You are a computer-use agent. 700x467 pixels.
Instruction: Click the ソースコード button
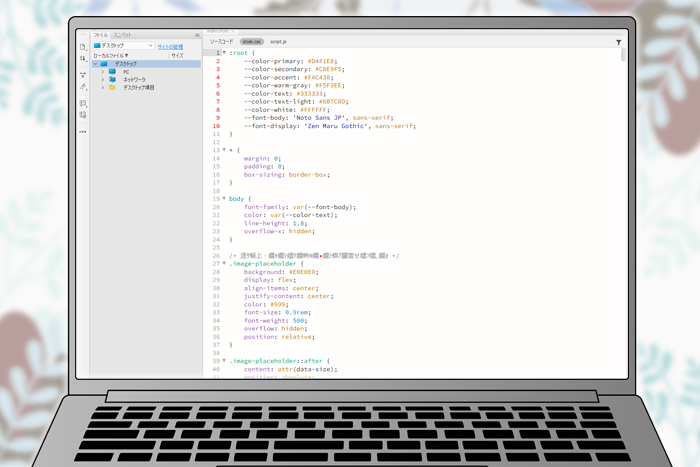click(x=222, y=42)
